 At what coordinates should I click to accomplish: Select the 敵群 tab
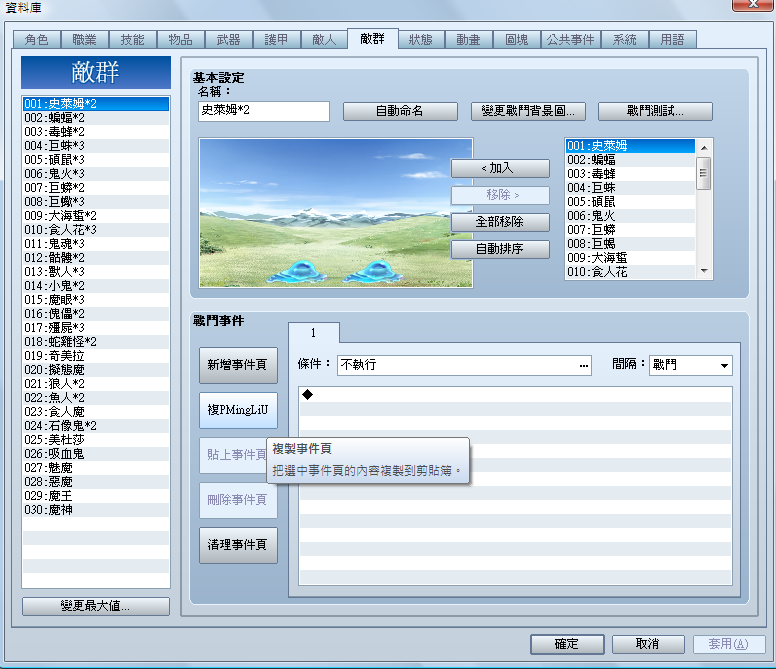point(372,39)
